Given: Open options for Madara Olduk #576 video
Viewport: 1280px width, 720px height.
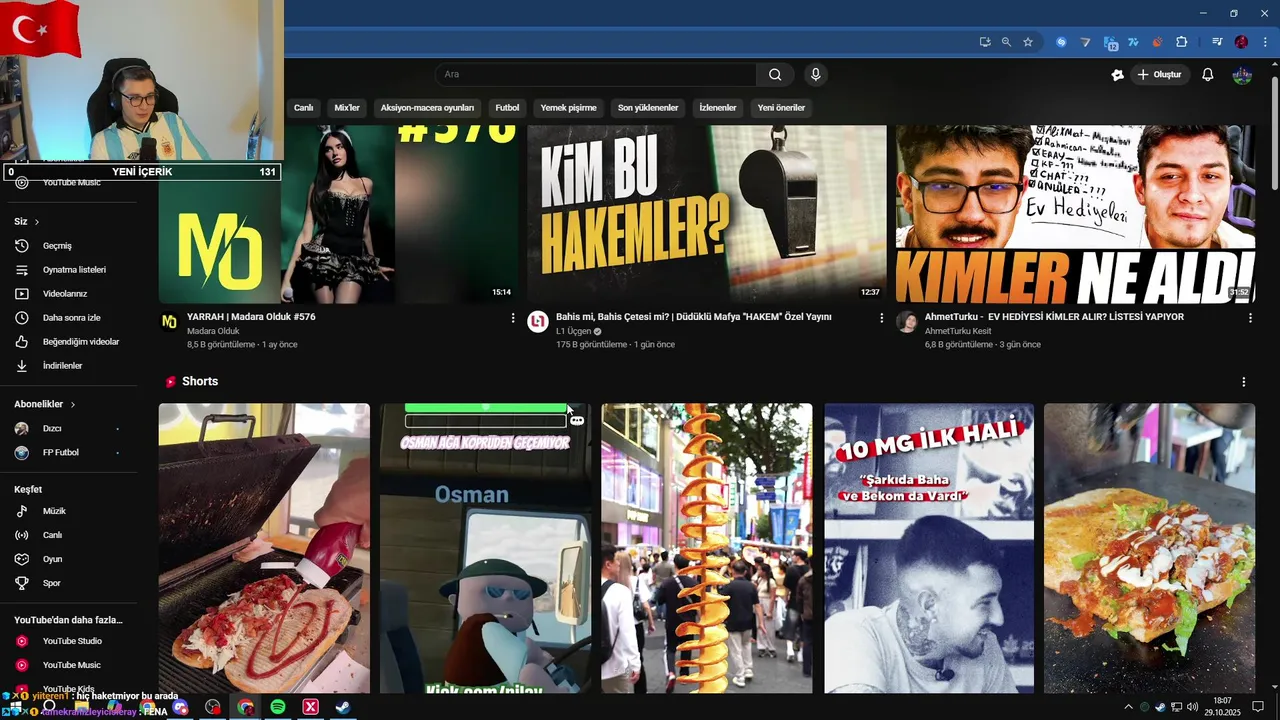Looking at the screenshot, I should (513, 318).
